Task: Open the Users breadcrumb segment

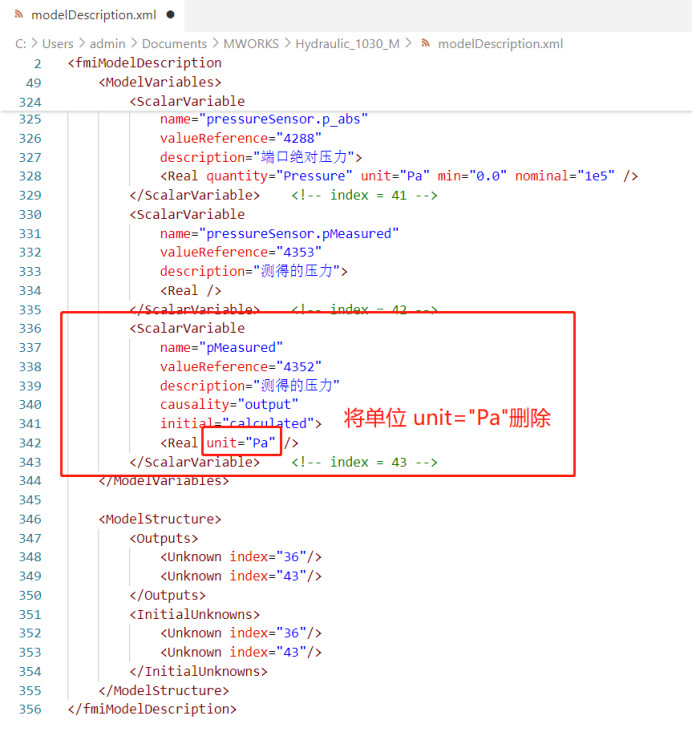Action: click(x=57, y=44)
